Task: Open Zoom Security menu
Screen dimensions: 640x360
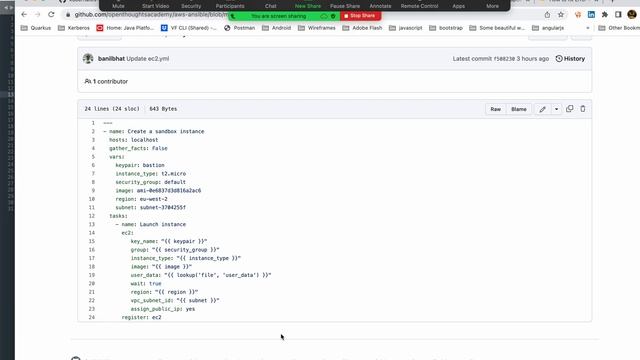Action: 191,5
